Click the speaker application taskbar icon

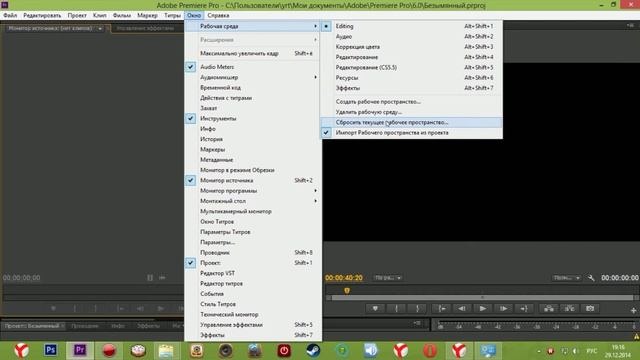tap(371, 350)
